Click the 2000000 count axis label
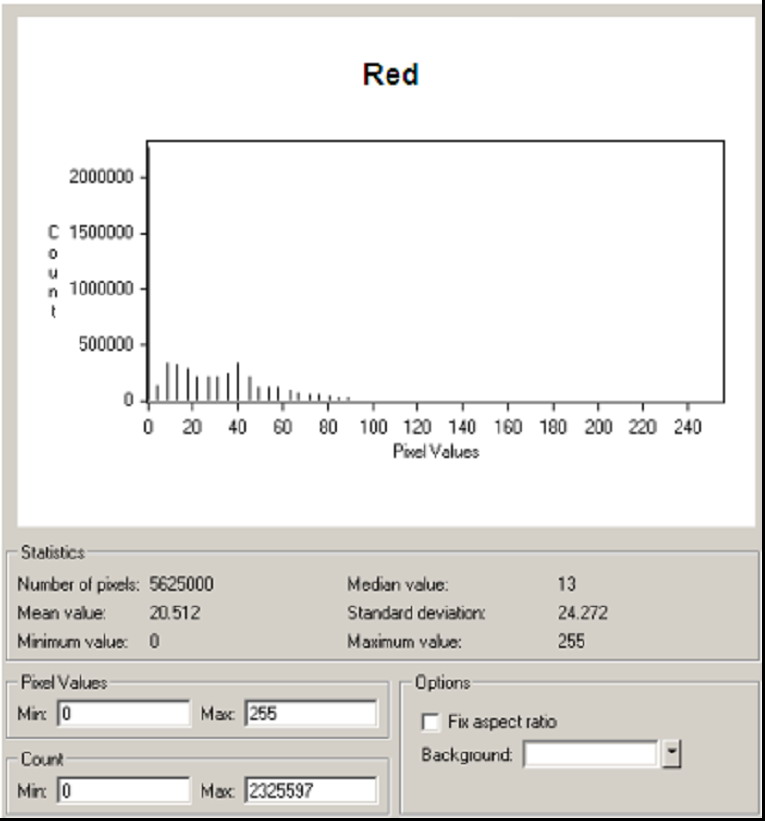The height and width of the screenshot is (821, 765). pyautogui.click(x=101, y=177)
